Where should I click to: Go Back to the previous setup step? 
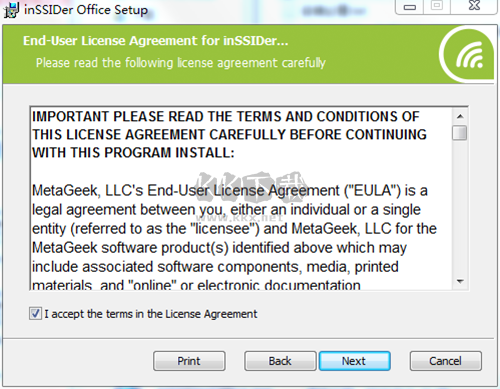coord(280,361)
